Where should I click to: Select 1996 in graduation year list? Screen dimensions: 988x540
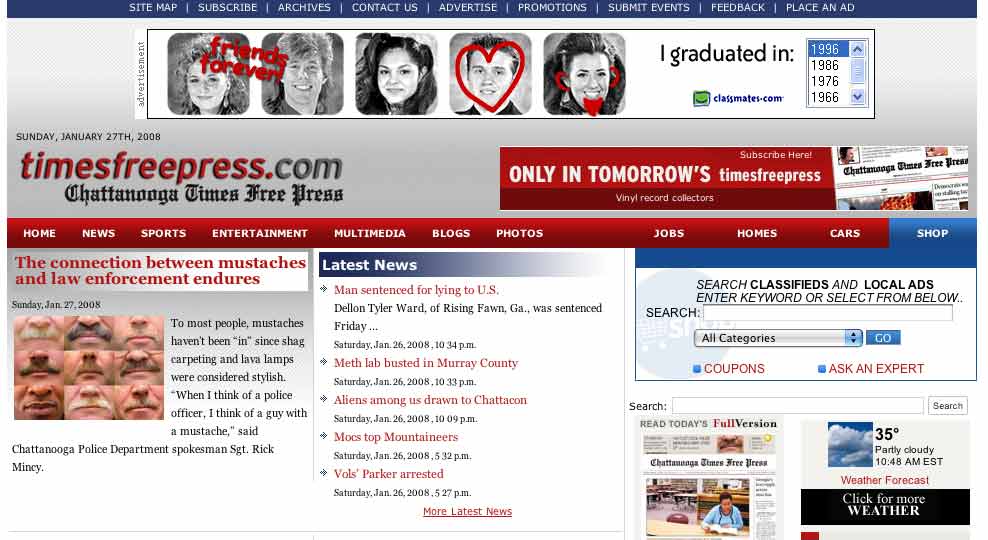828,49
